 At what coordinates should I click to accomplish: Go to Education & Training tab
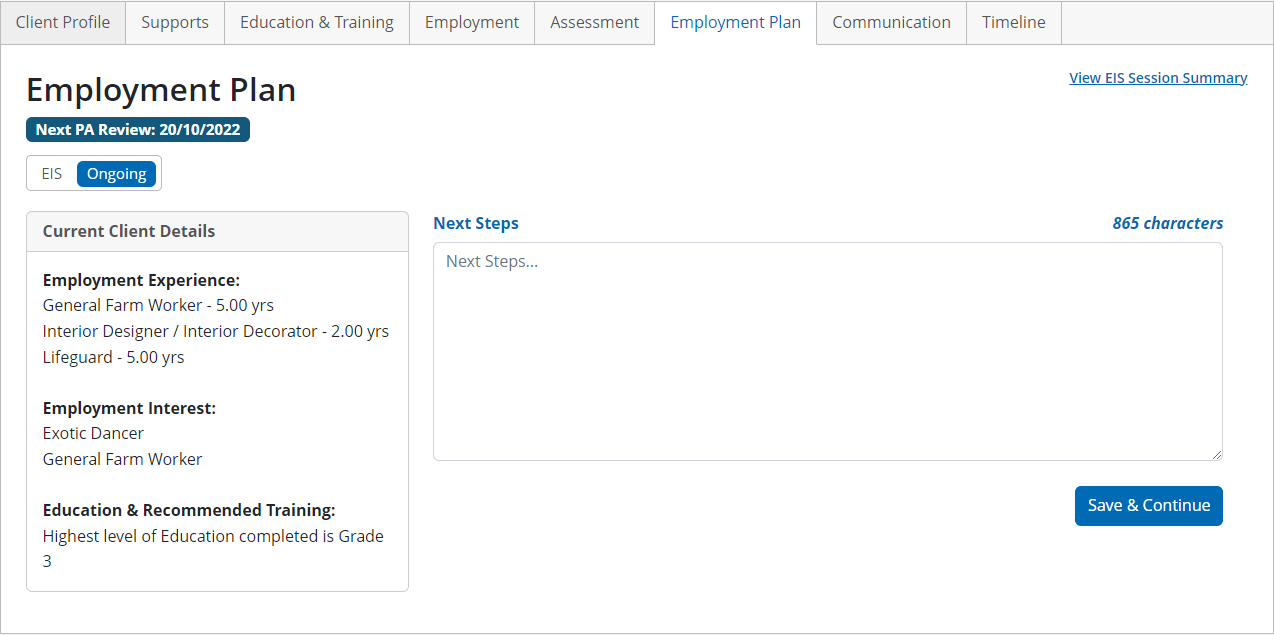pos(317,22)
